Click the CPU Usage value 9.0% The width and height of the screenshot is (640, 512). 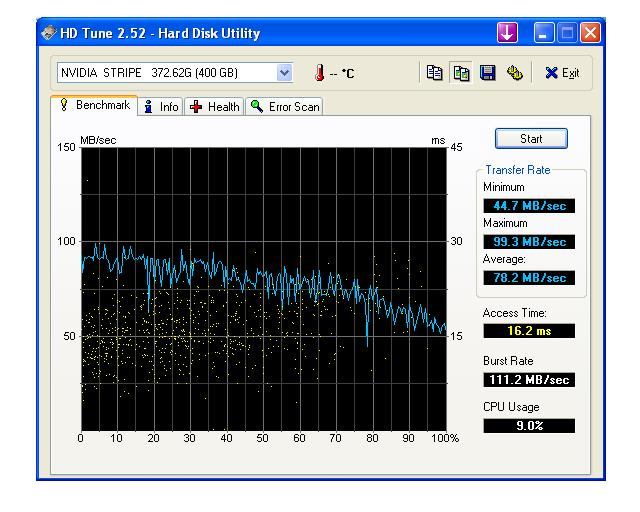tap(529, 426)
